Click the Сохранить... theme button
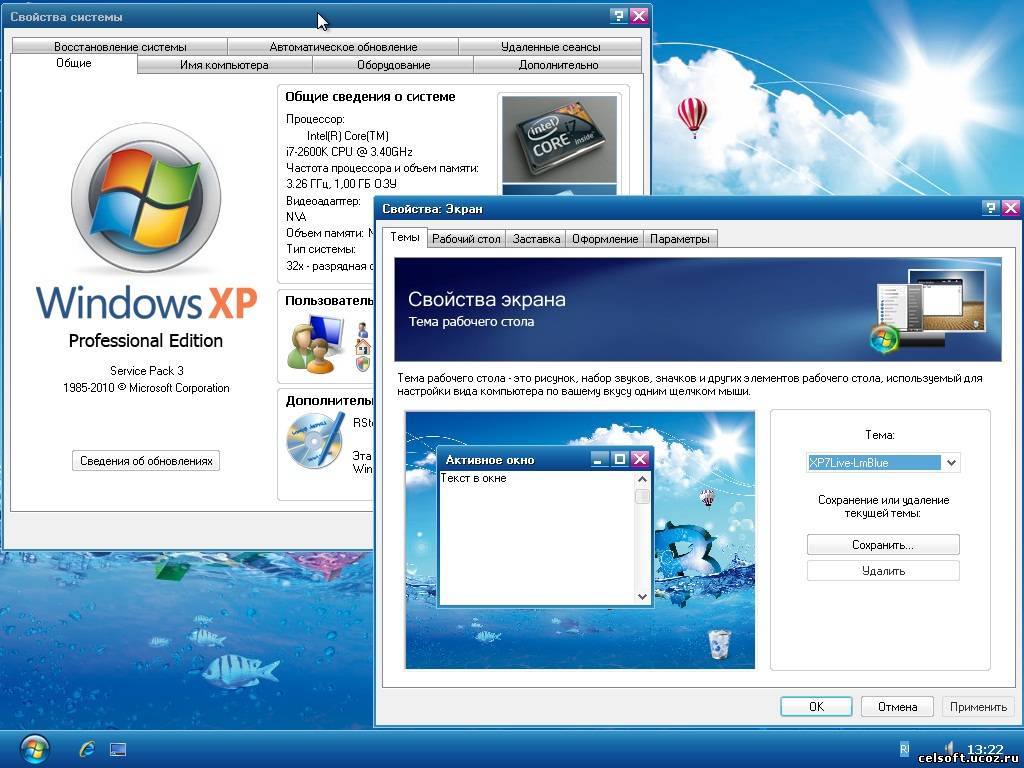 883,545
